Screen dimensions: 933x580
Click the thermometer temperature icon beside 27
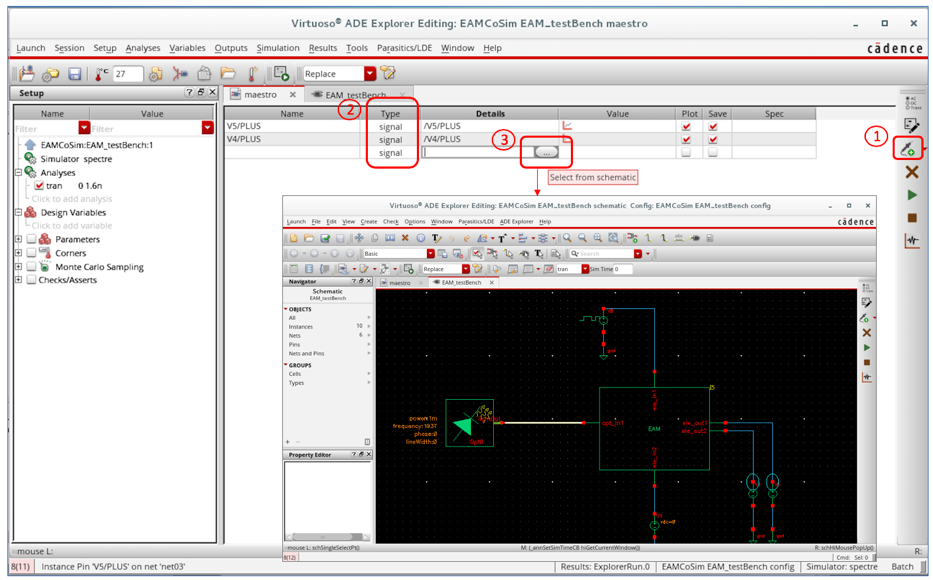(100, 74)
